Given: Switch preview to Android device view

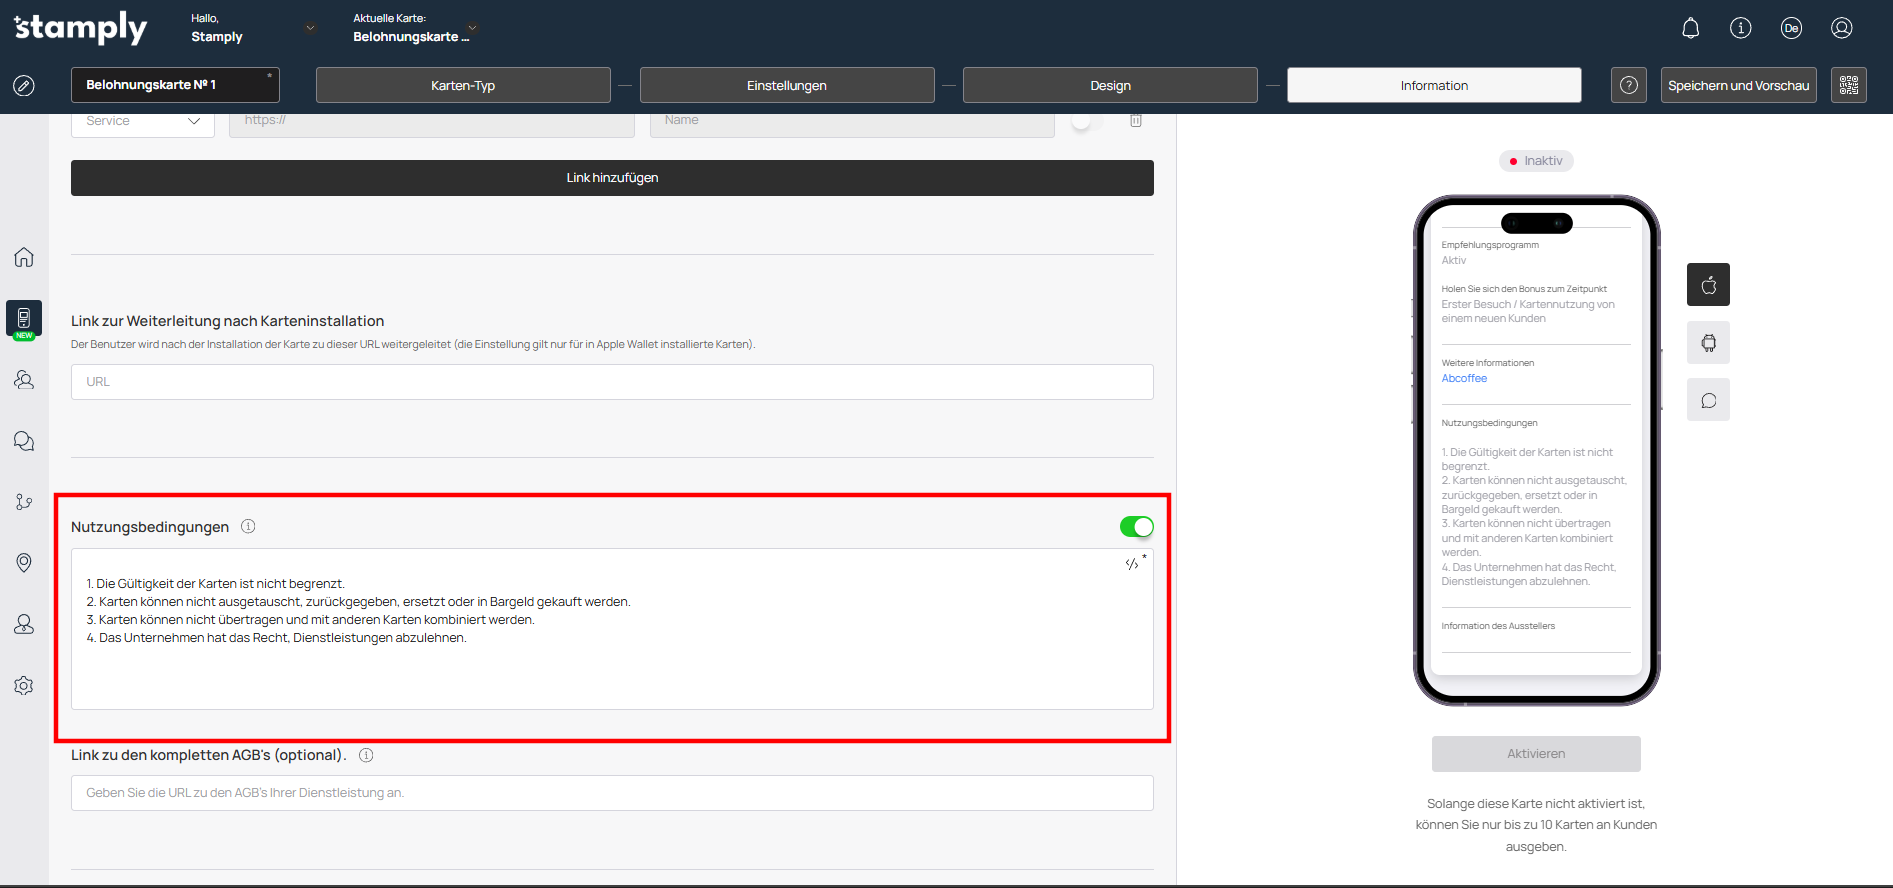Looking at the screenshot, I should pyautogui.click(x=1708, y=343).
